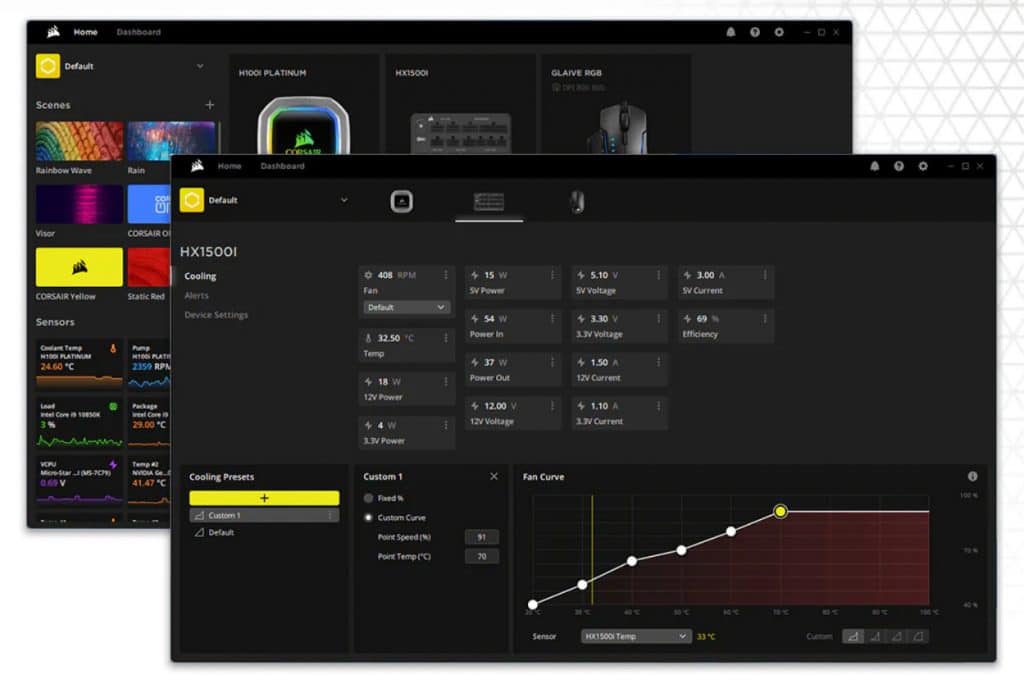Screen dimensions: 1024x688
Task: Open Fan mode Default dropdown
Action: [x=406, y=307]
